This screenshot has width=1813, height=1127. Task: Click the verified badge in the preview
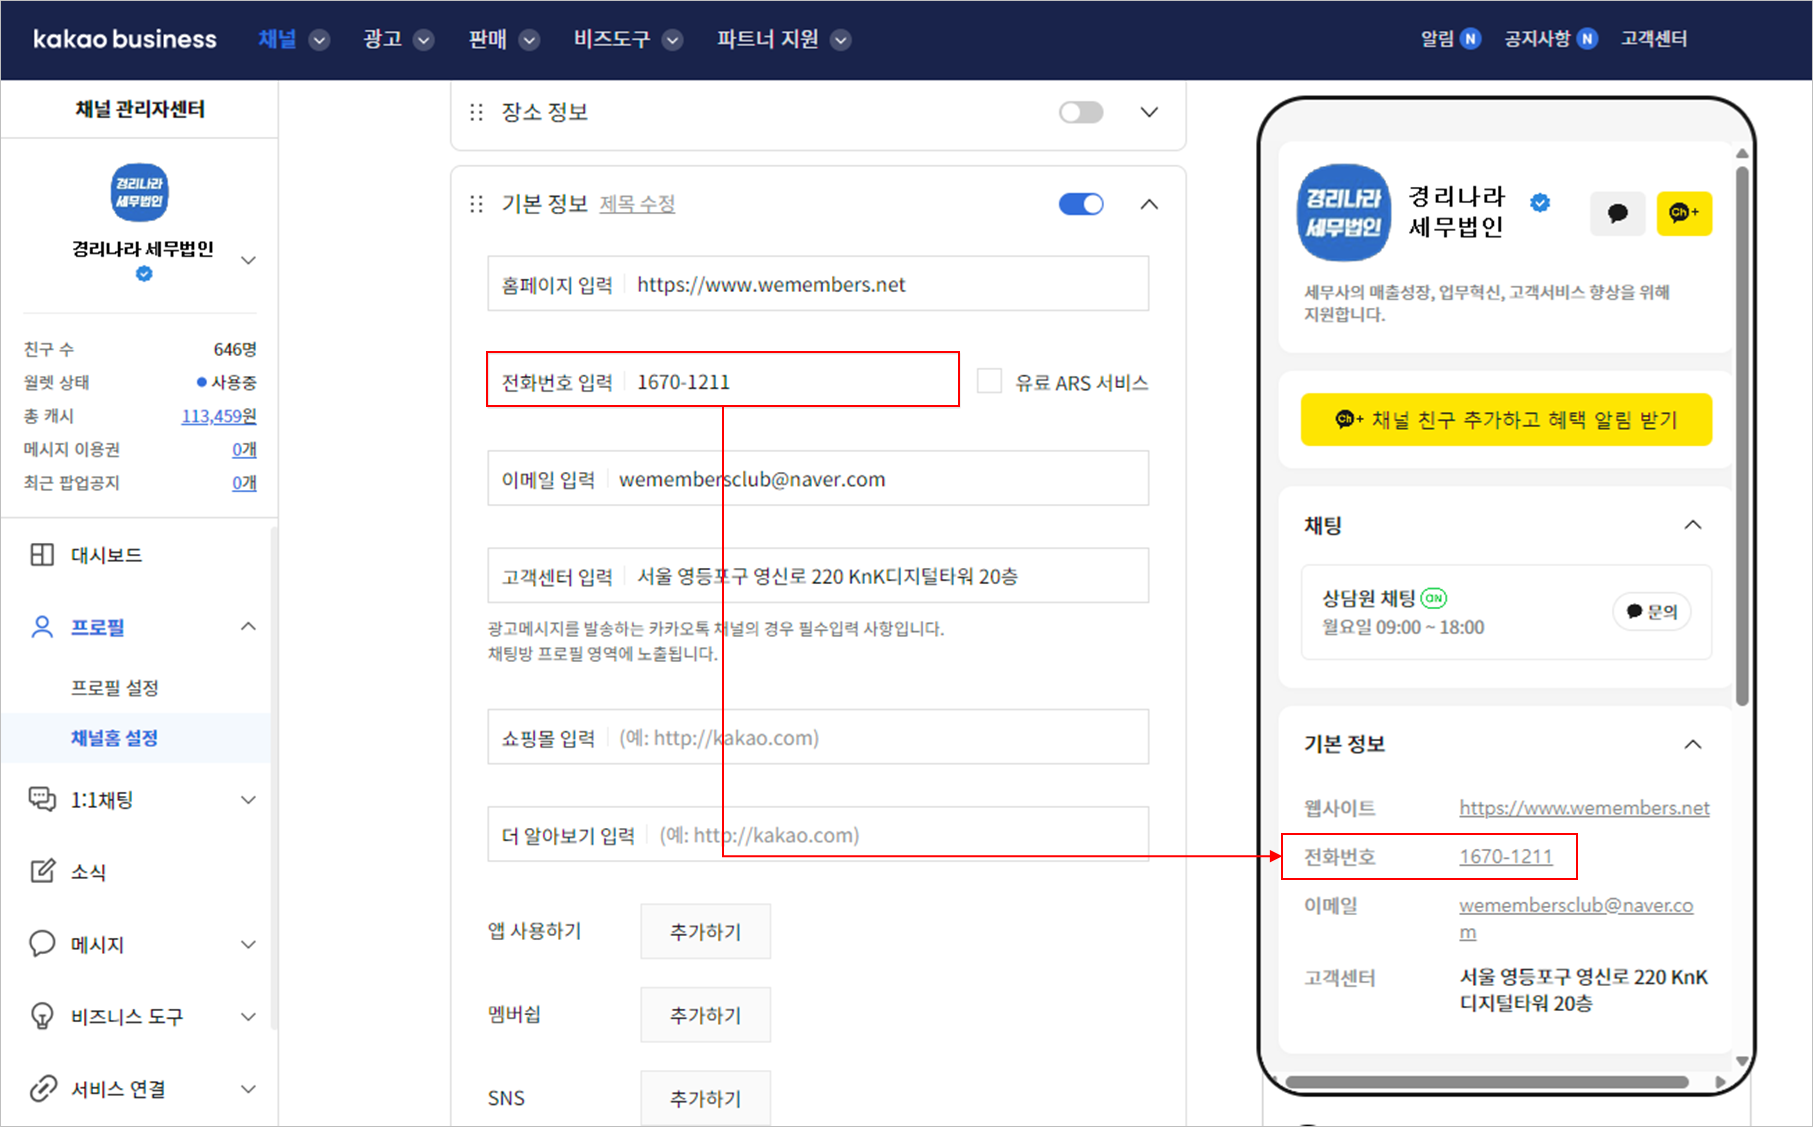pos(1540,203)
